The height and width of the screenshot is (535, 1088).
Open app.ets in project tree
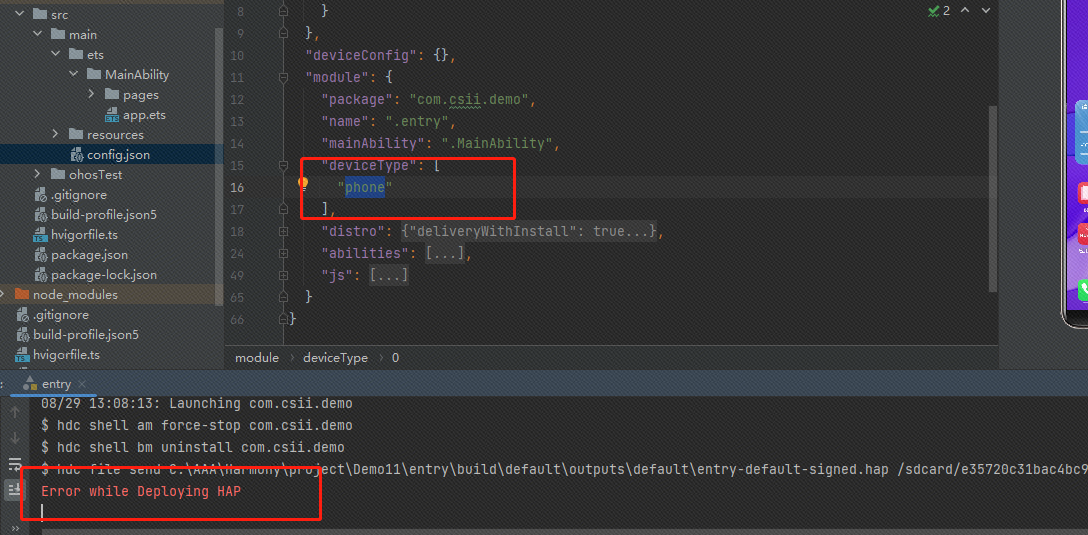144,115
